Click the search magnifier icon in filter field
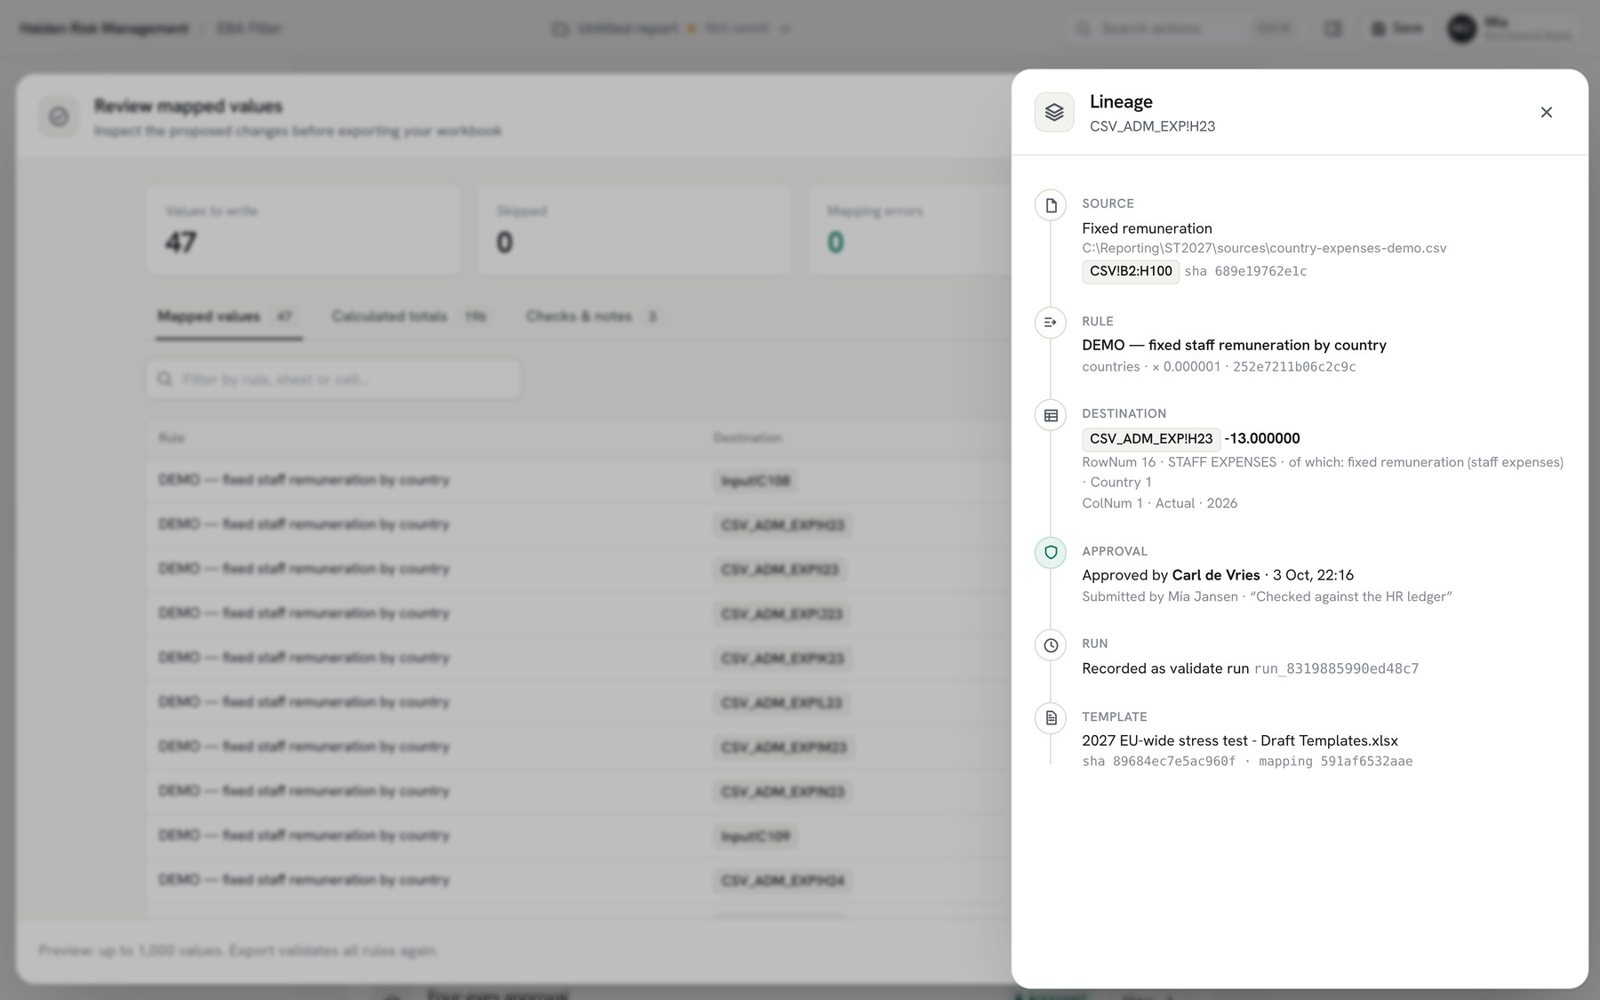This screenshot has height=1000, width=1600. tap(165, 379)
